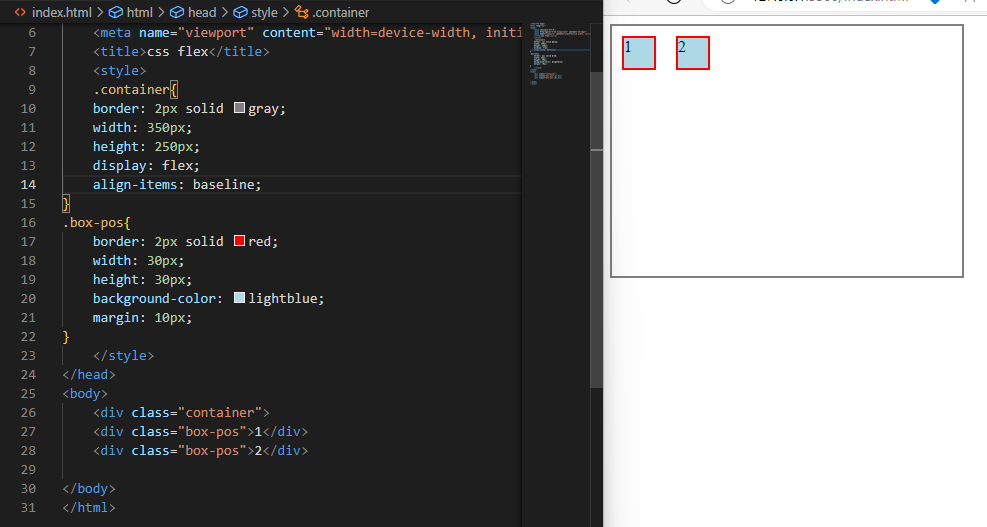Click the closing </style> tag
Screen dimensions: 987x527
tap(123, 356)
